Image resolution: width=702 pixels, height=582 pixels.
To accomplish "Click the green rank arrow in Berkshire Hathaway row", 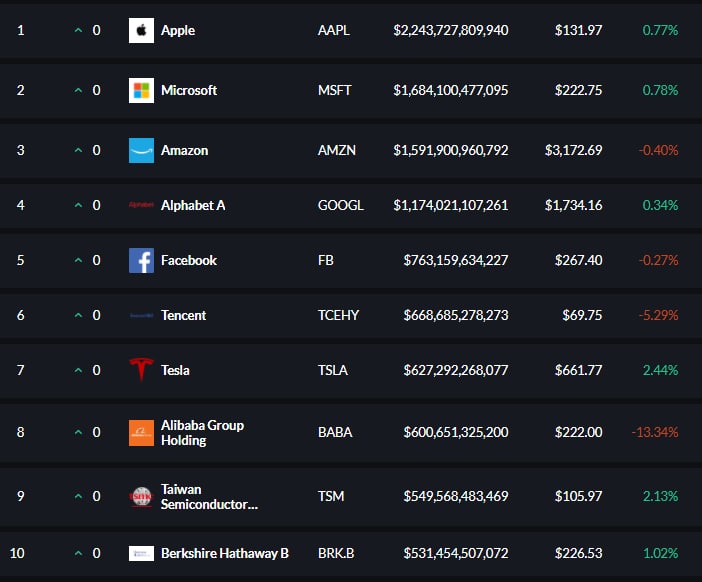I will click(x=78, y=553).
